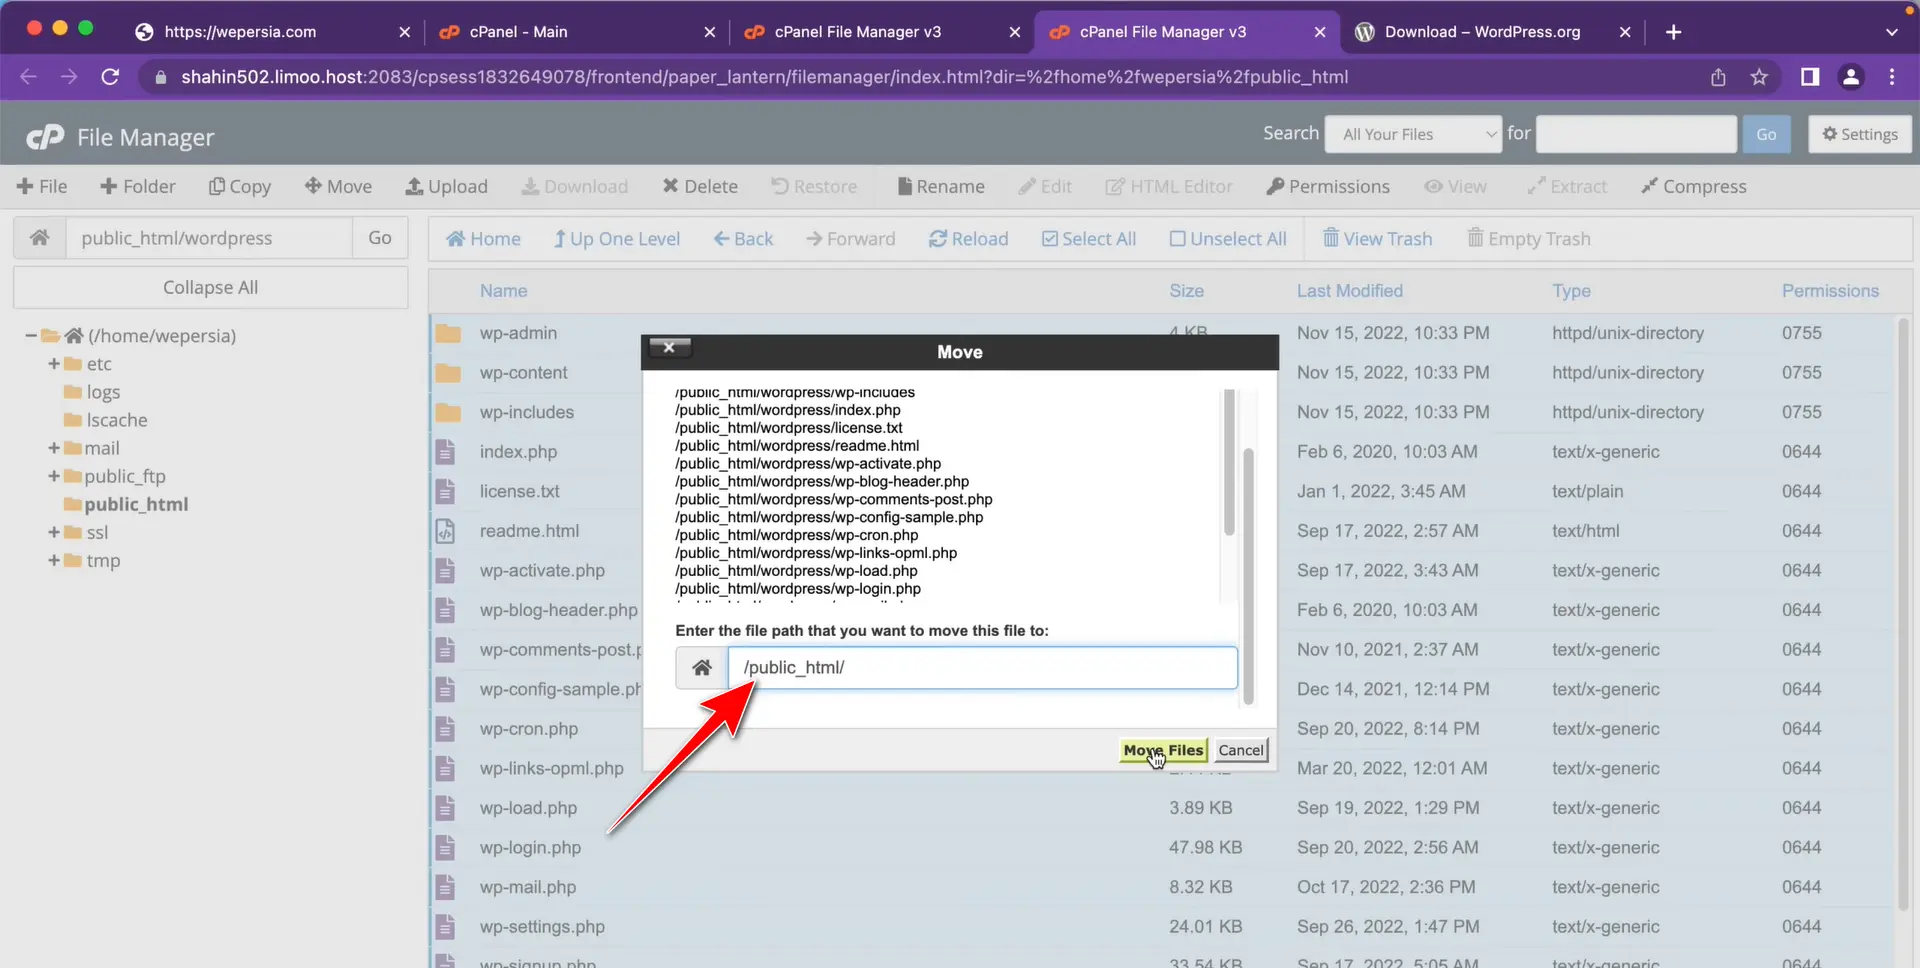Image resolution: width=1920 pixels, height=968 pixels.
Task: Click Go next to path field
Action: pyautogui.click(x=380, y=238)
